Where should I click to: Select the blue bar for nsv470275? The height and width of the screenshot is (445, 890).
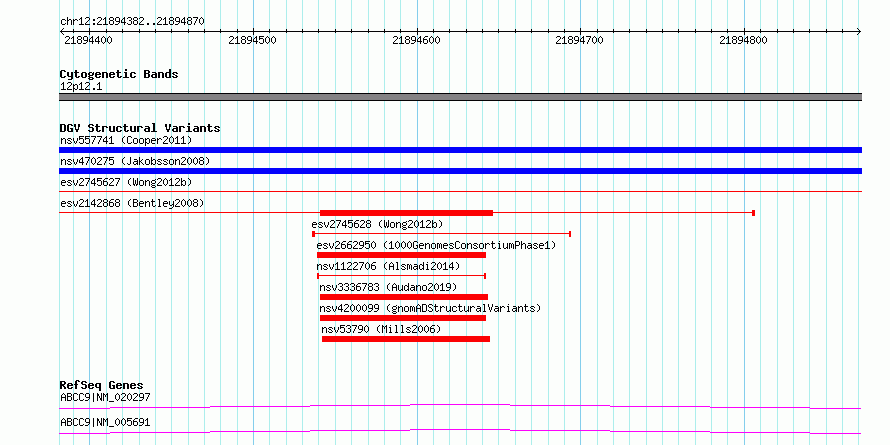pyautogui.click(x=460, y=171)
